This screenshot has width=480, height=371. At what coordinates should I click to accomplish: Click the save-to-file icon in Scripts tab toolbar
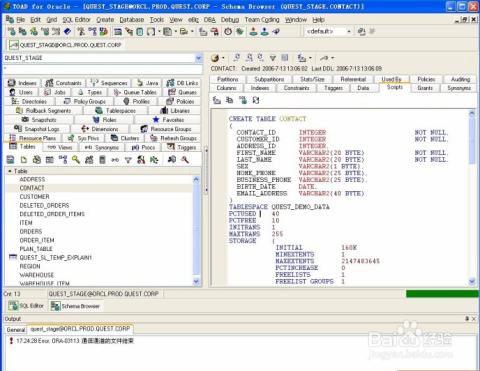pyautogui.click(x=217, y=100)
